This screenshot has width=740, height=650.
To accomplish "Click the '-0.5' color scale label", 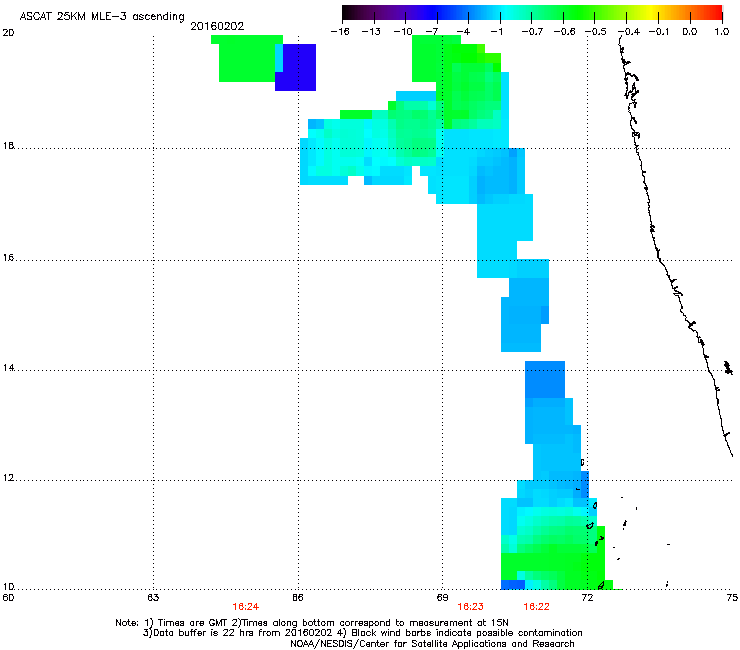I will pos(596,32).
